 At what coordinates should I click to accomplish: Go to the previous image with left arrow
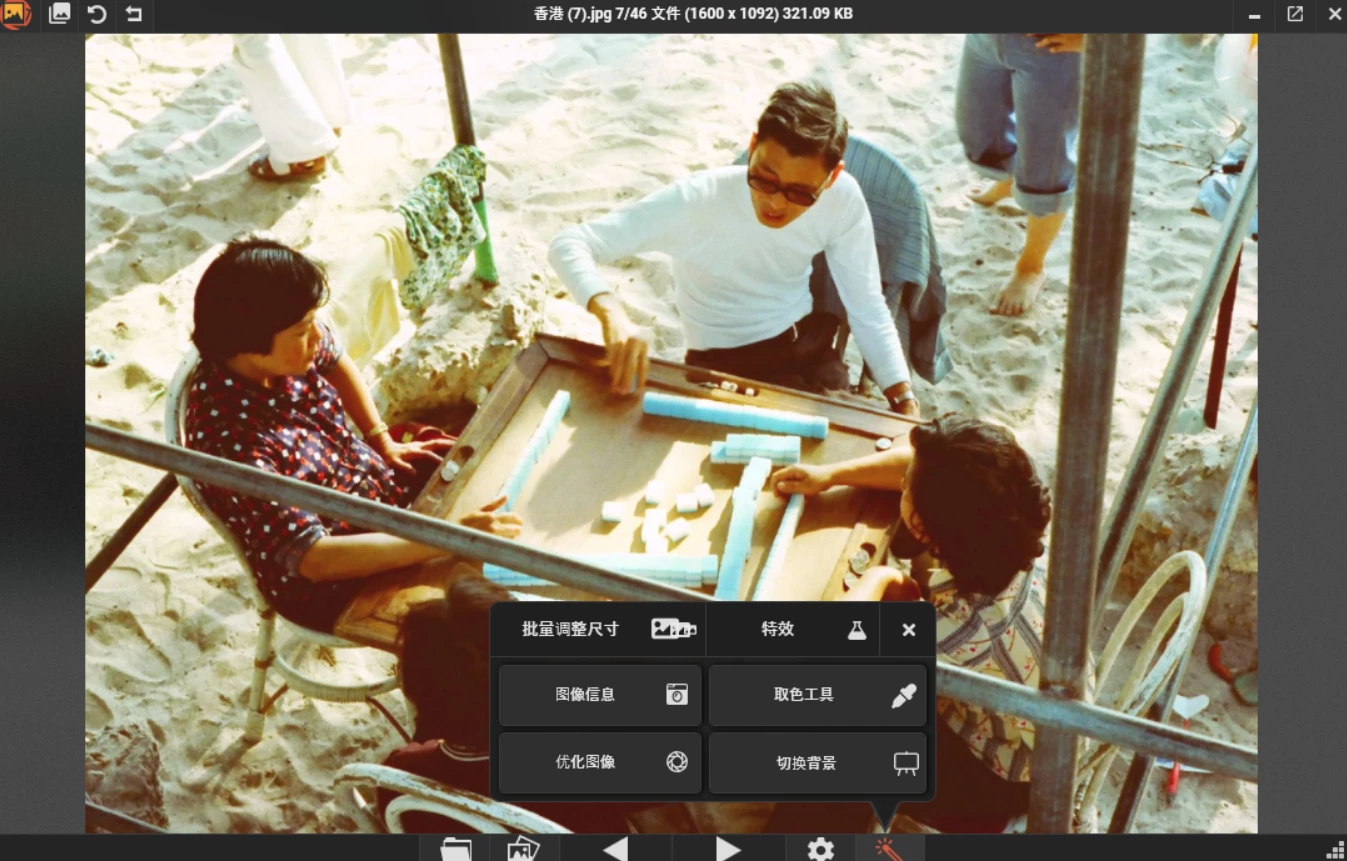pyautogui.click(x=616, y=849)
